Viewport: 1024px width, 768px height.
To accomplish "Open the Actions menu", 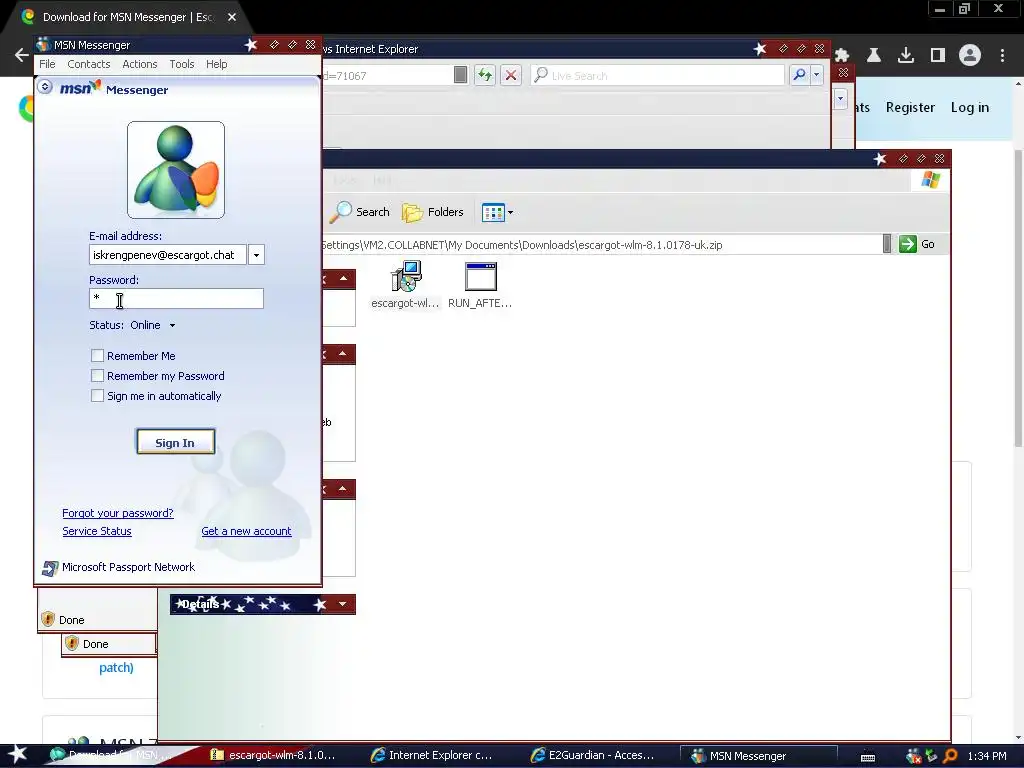I will 140,64.
